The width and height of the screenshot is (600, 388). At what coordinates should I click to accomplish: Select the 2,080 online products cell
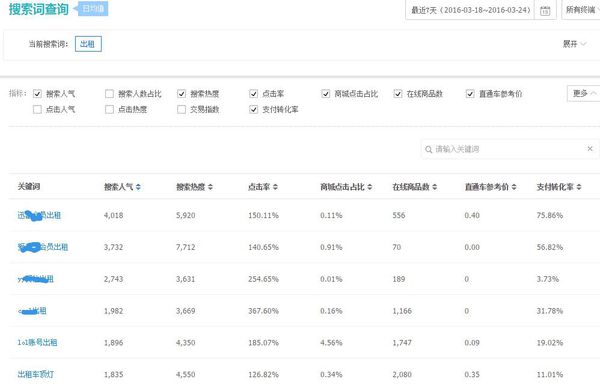pos(402,374)
